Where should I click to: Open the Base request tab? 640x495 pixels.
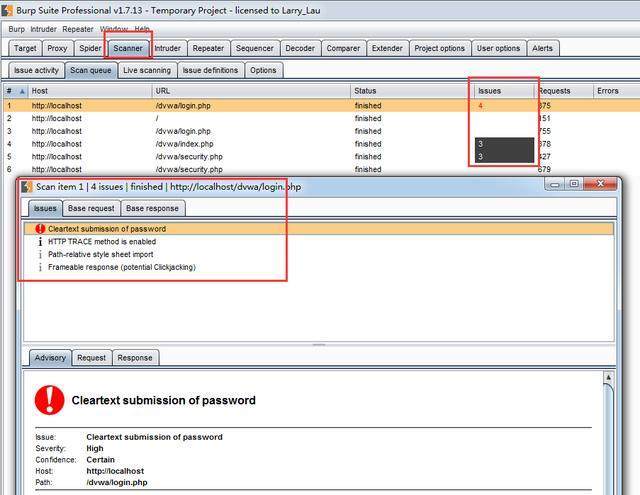[x=91, y=208]
